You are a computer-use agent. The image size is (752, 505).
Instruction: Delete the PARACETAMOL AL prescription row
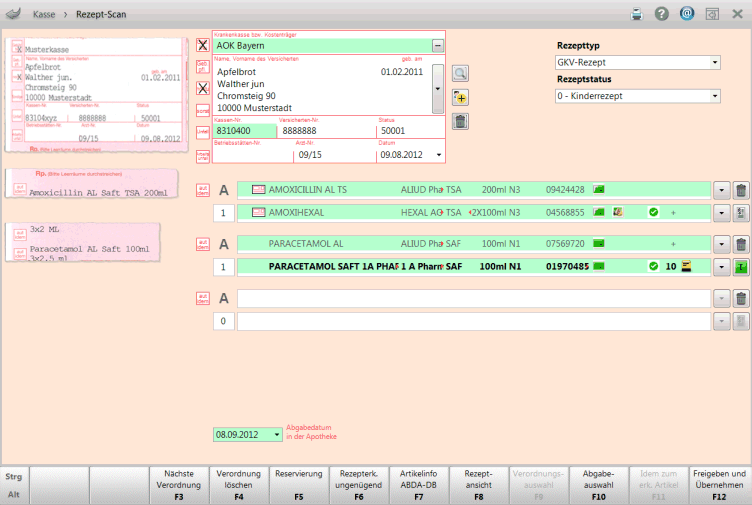pos(741,245)
